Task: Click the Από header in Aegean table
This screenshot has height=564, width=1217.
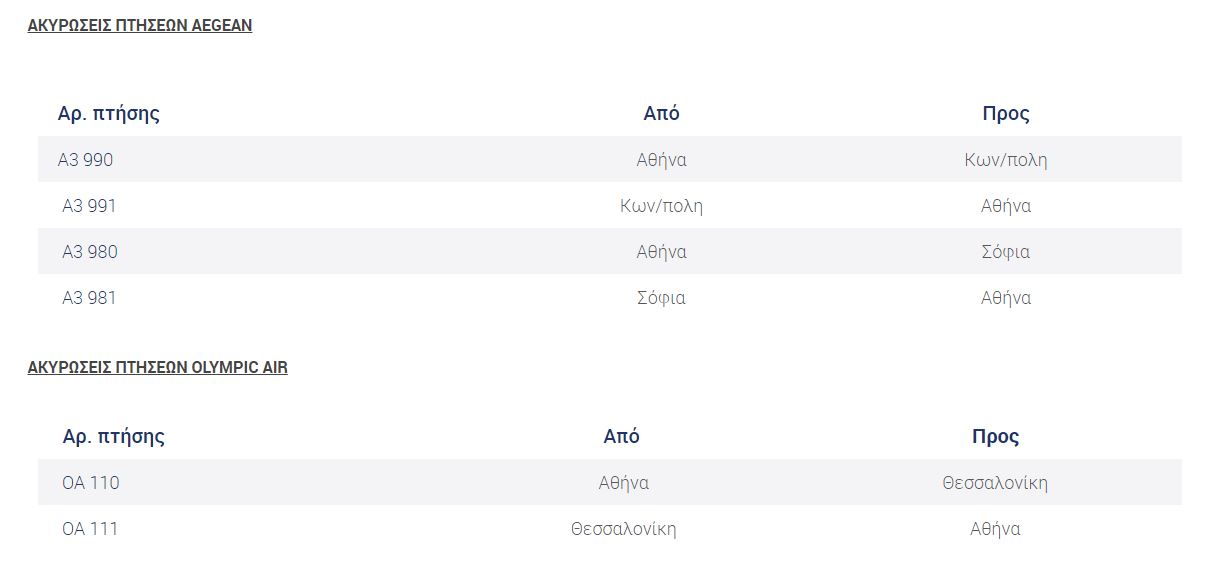Action: click(661, 114)
